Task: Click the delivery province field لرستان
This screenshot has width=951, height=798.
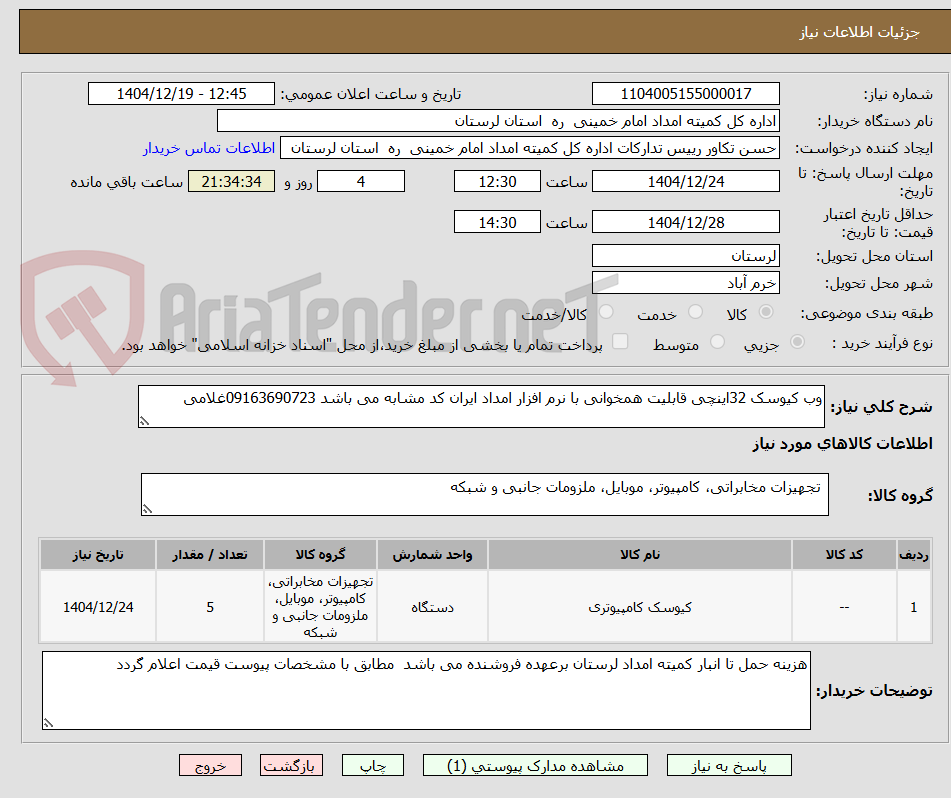Action: [685, 256]
